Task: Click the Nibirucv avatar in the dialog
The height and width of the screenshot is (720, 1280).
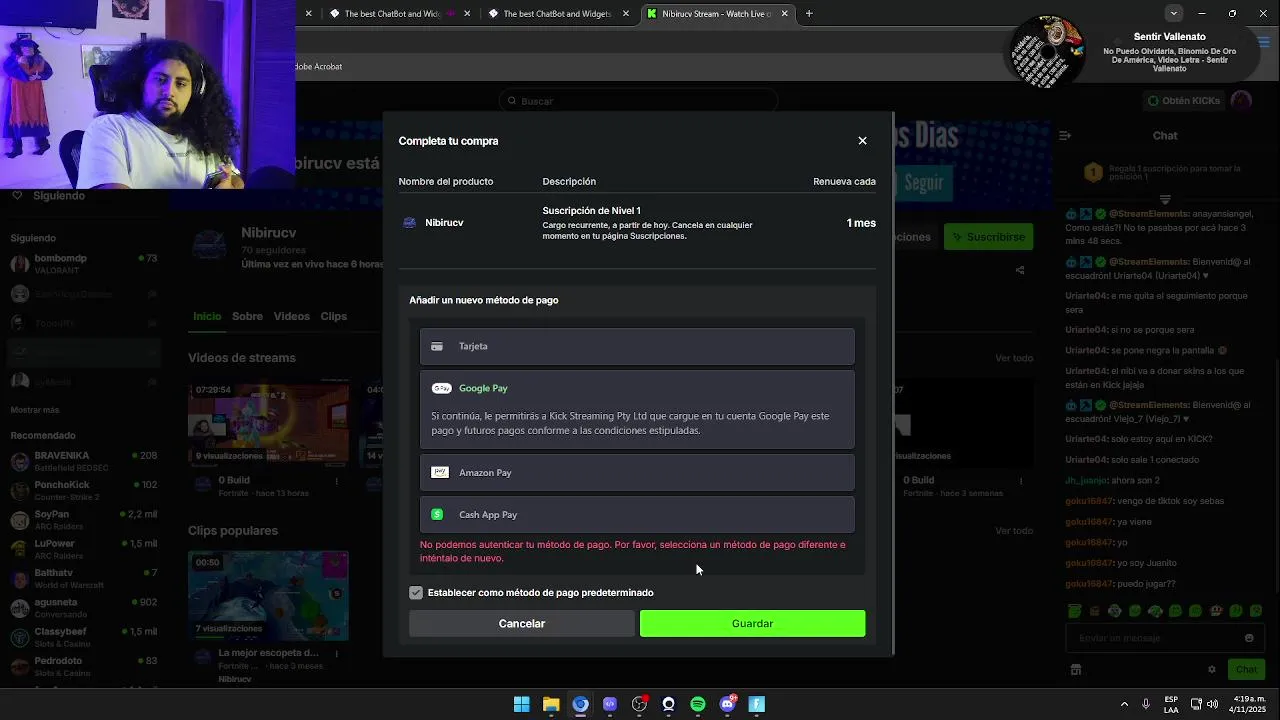Action: (x=409, y=223)
